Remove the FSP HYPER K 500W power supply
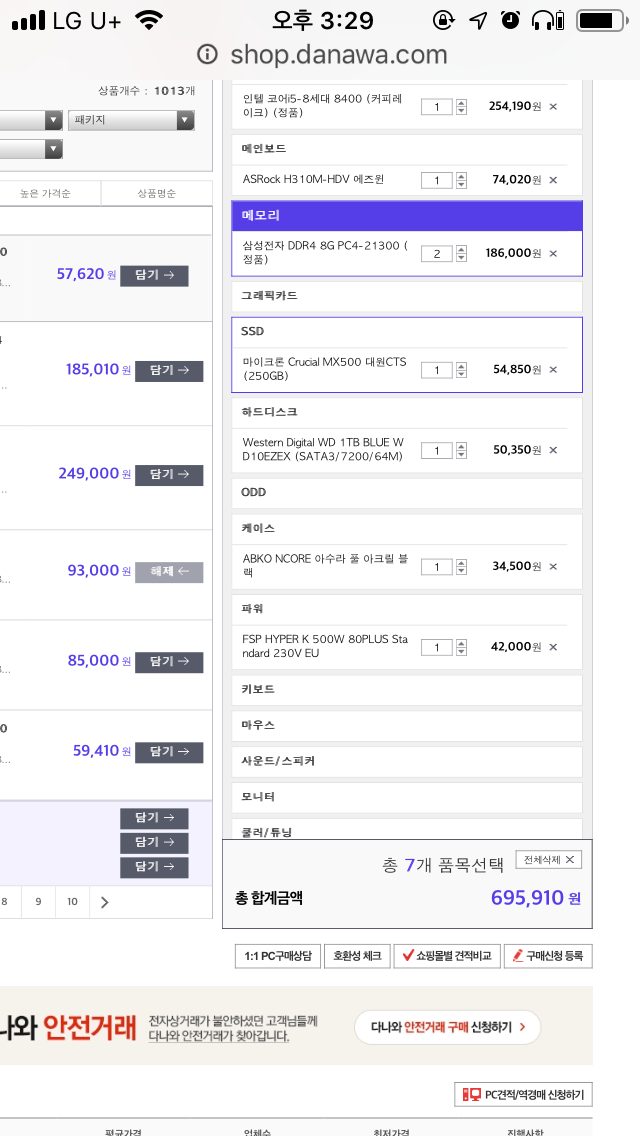This screenshot has width=640, height=1136. [x=553, y=647]
